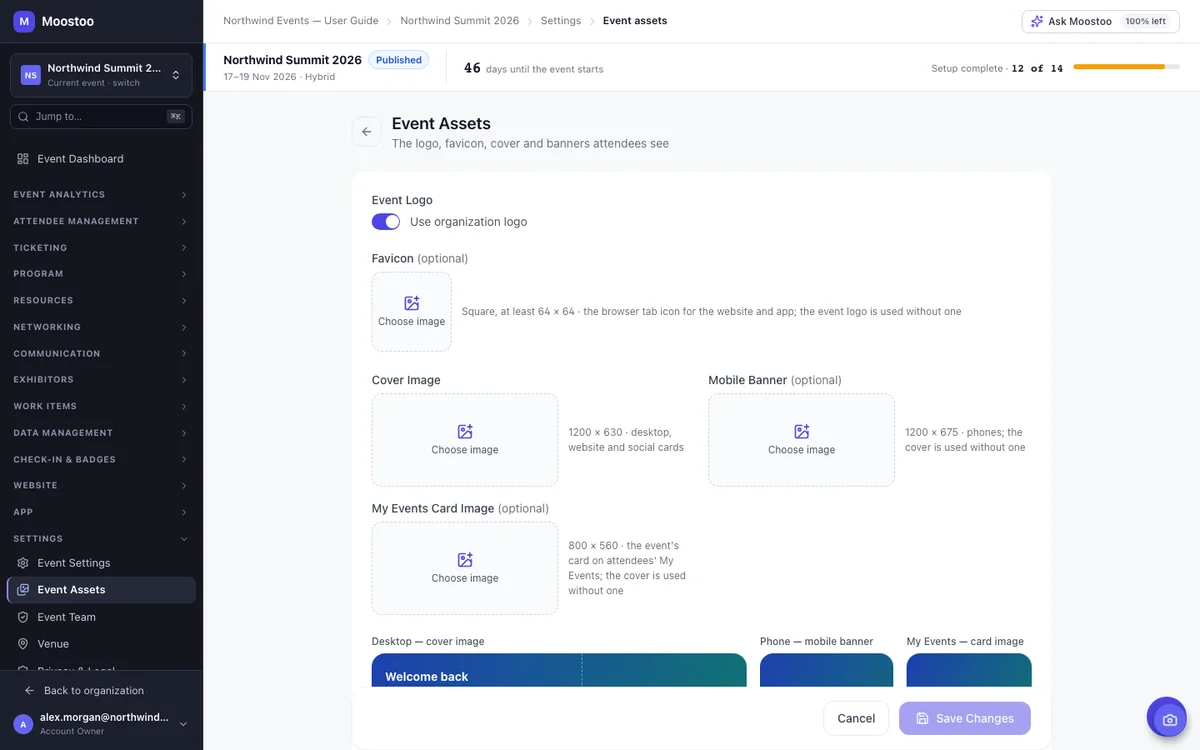Expand the Event Analytics section
This screenshot has width=1200, height=750.
pos(101,195)
